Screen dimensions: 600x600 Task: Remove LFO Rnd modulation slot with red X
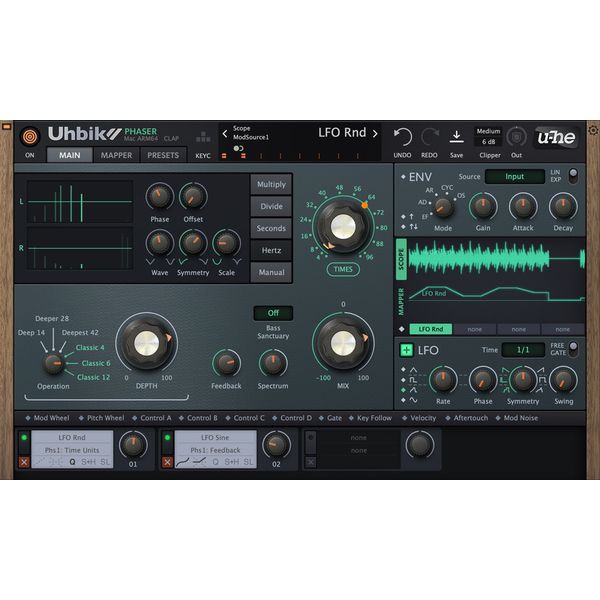pos(25,461)
